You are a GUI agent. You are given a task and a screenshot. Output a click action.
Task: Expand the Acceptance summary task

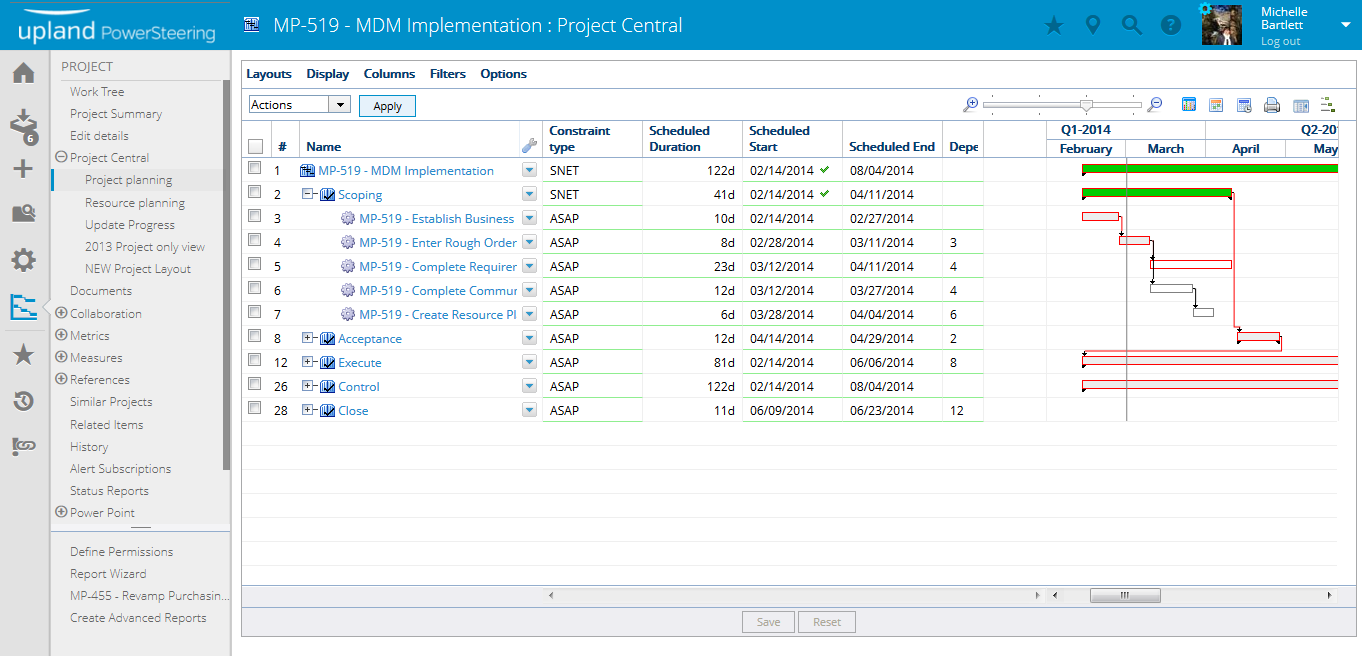308,338
